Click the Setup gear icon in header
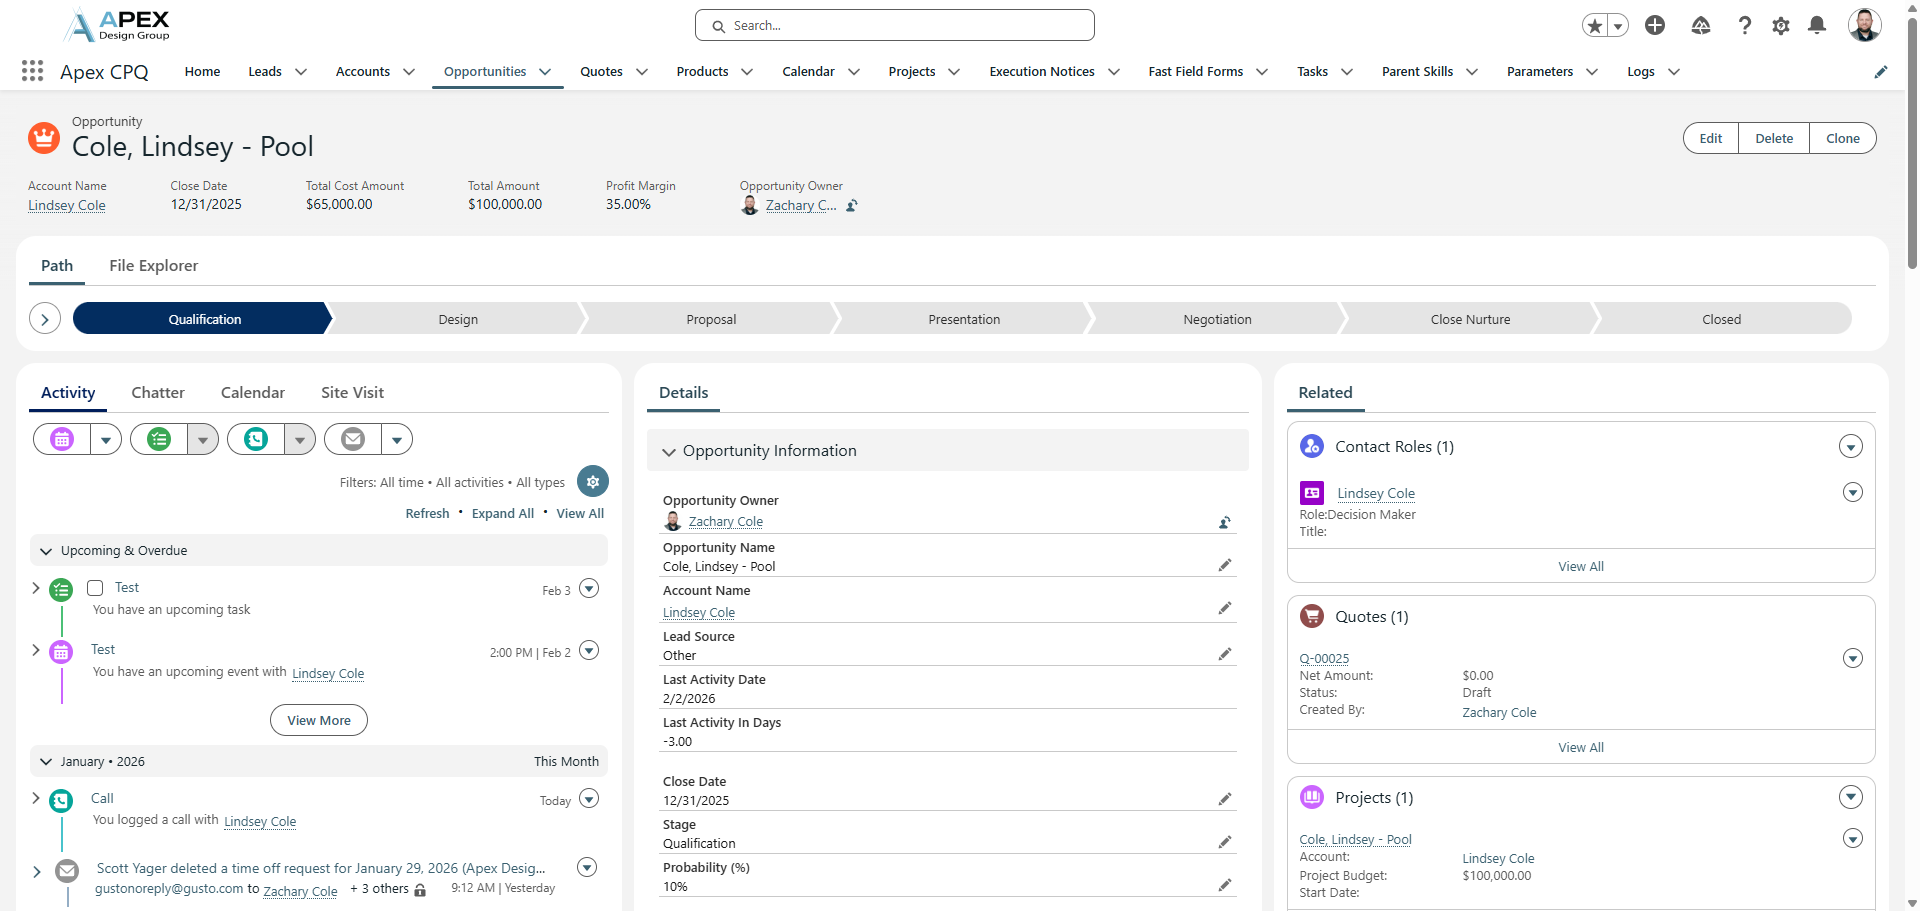 coord(1781,26)
